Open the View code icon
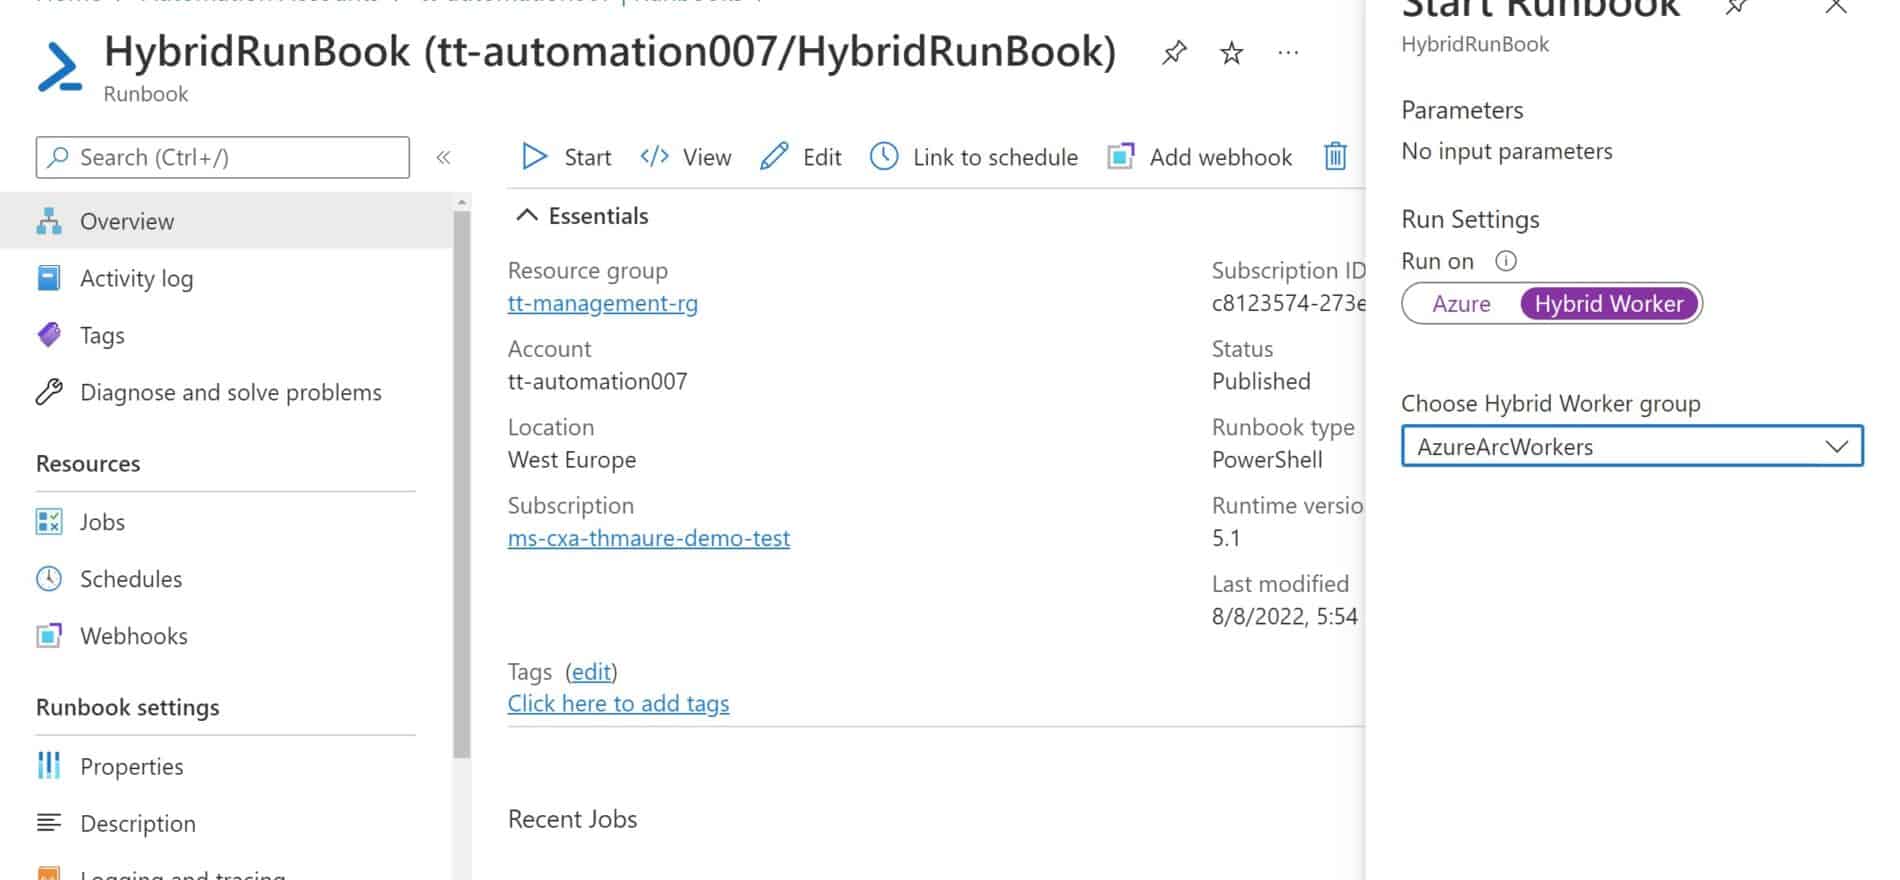This screenshot has width=1900, height=880. pos(655,157)
